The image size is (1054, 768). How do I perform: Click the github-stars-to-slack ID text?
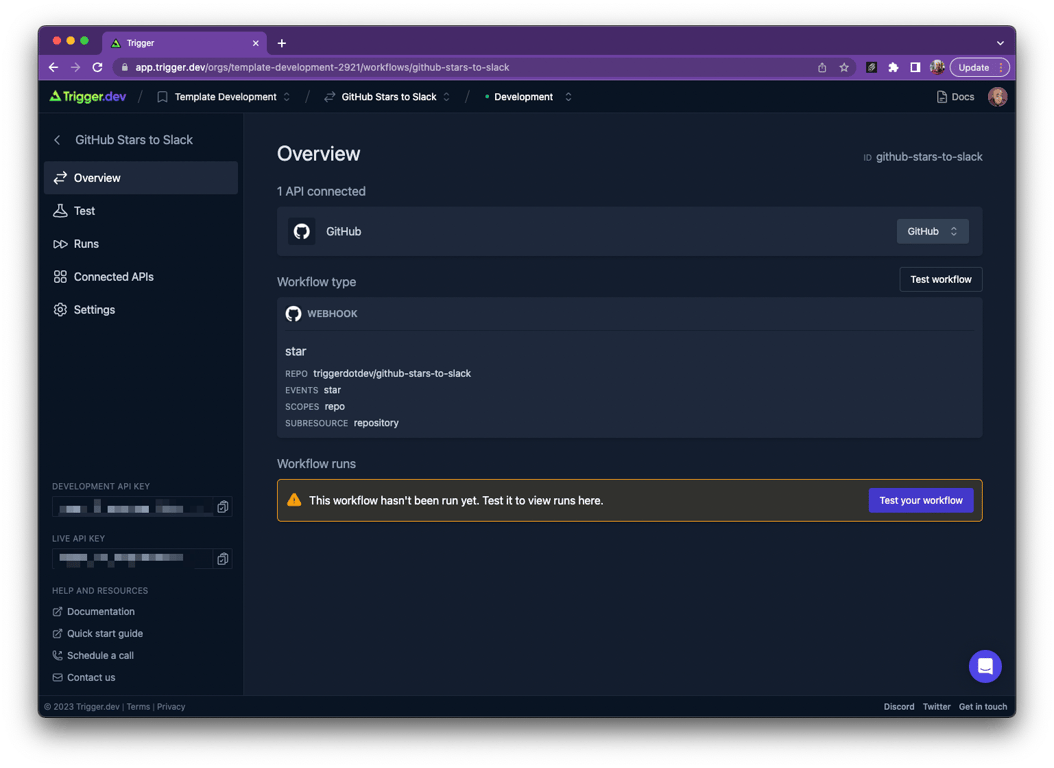click(929, 157)
